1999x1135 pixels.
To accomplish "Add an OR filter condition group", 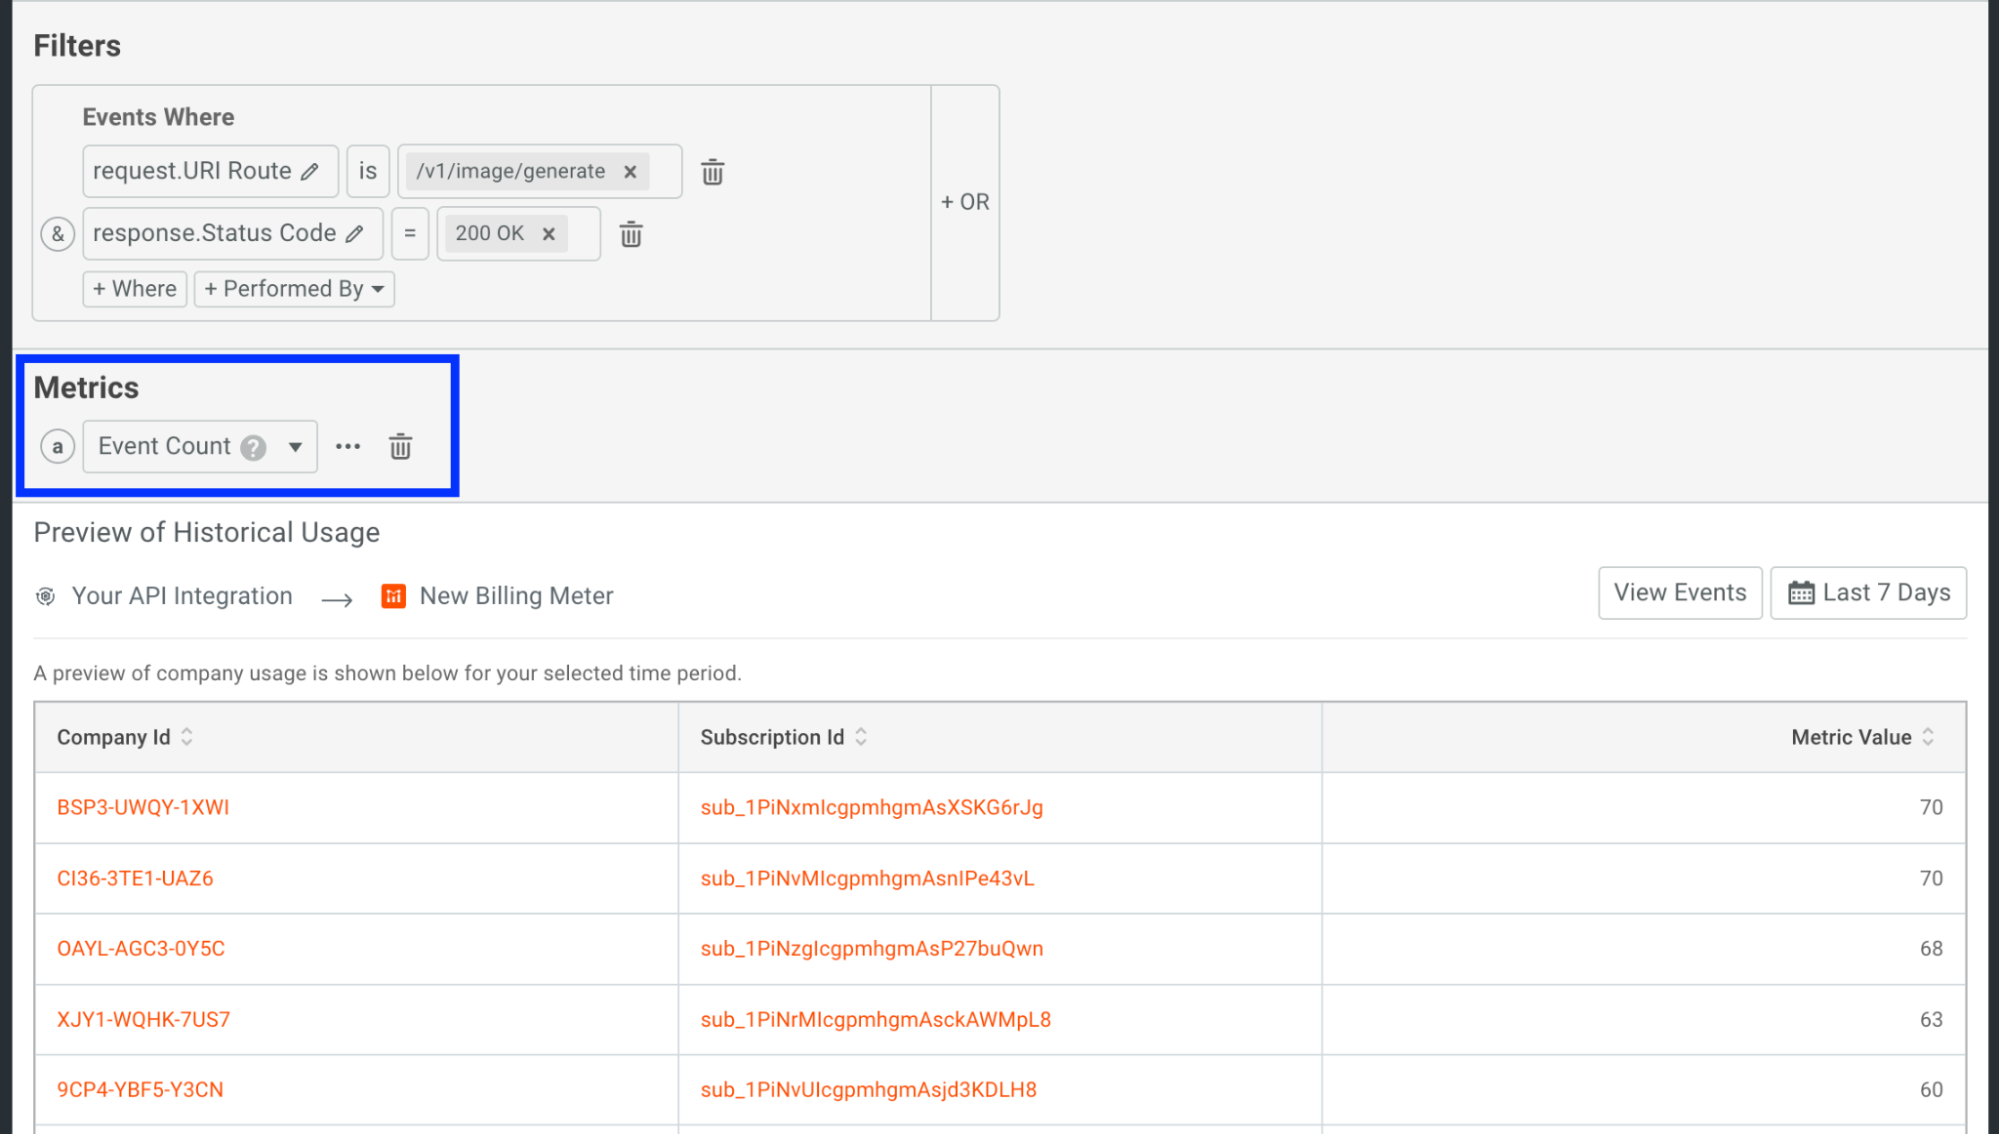I will (964, 202).
